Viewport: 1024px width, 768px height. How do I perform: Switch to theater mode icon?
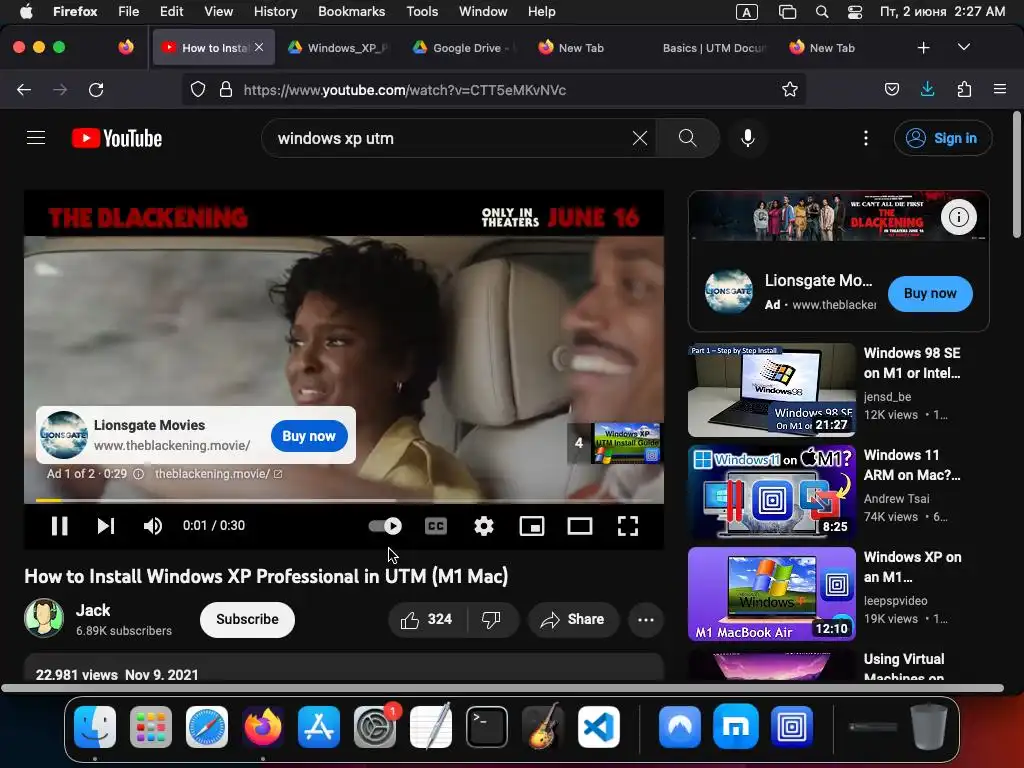(580, 526)
